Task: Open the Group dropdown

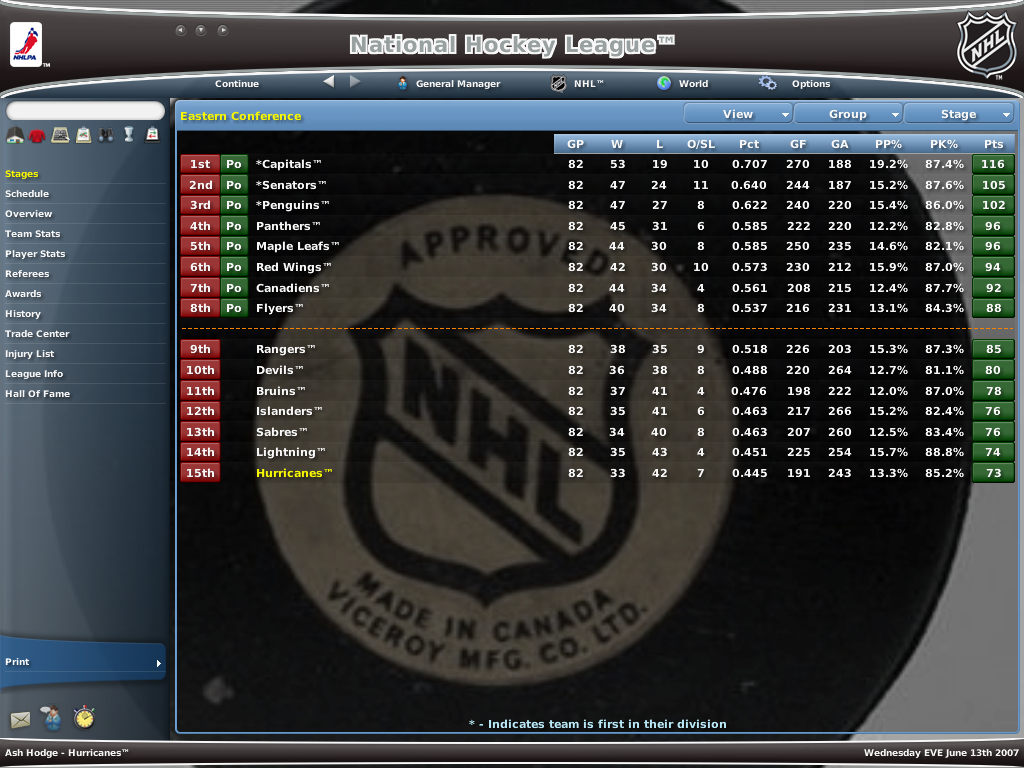Action: [x=848, y=114]
